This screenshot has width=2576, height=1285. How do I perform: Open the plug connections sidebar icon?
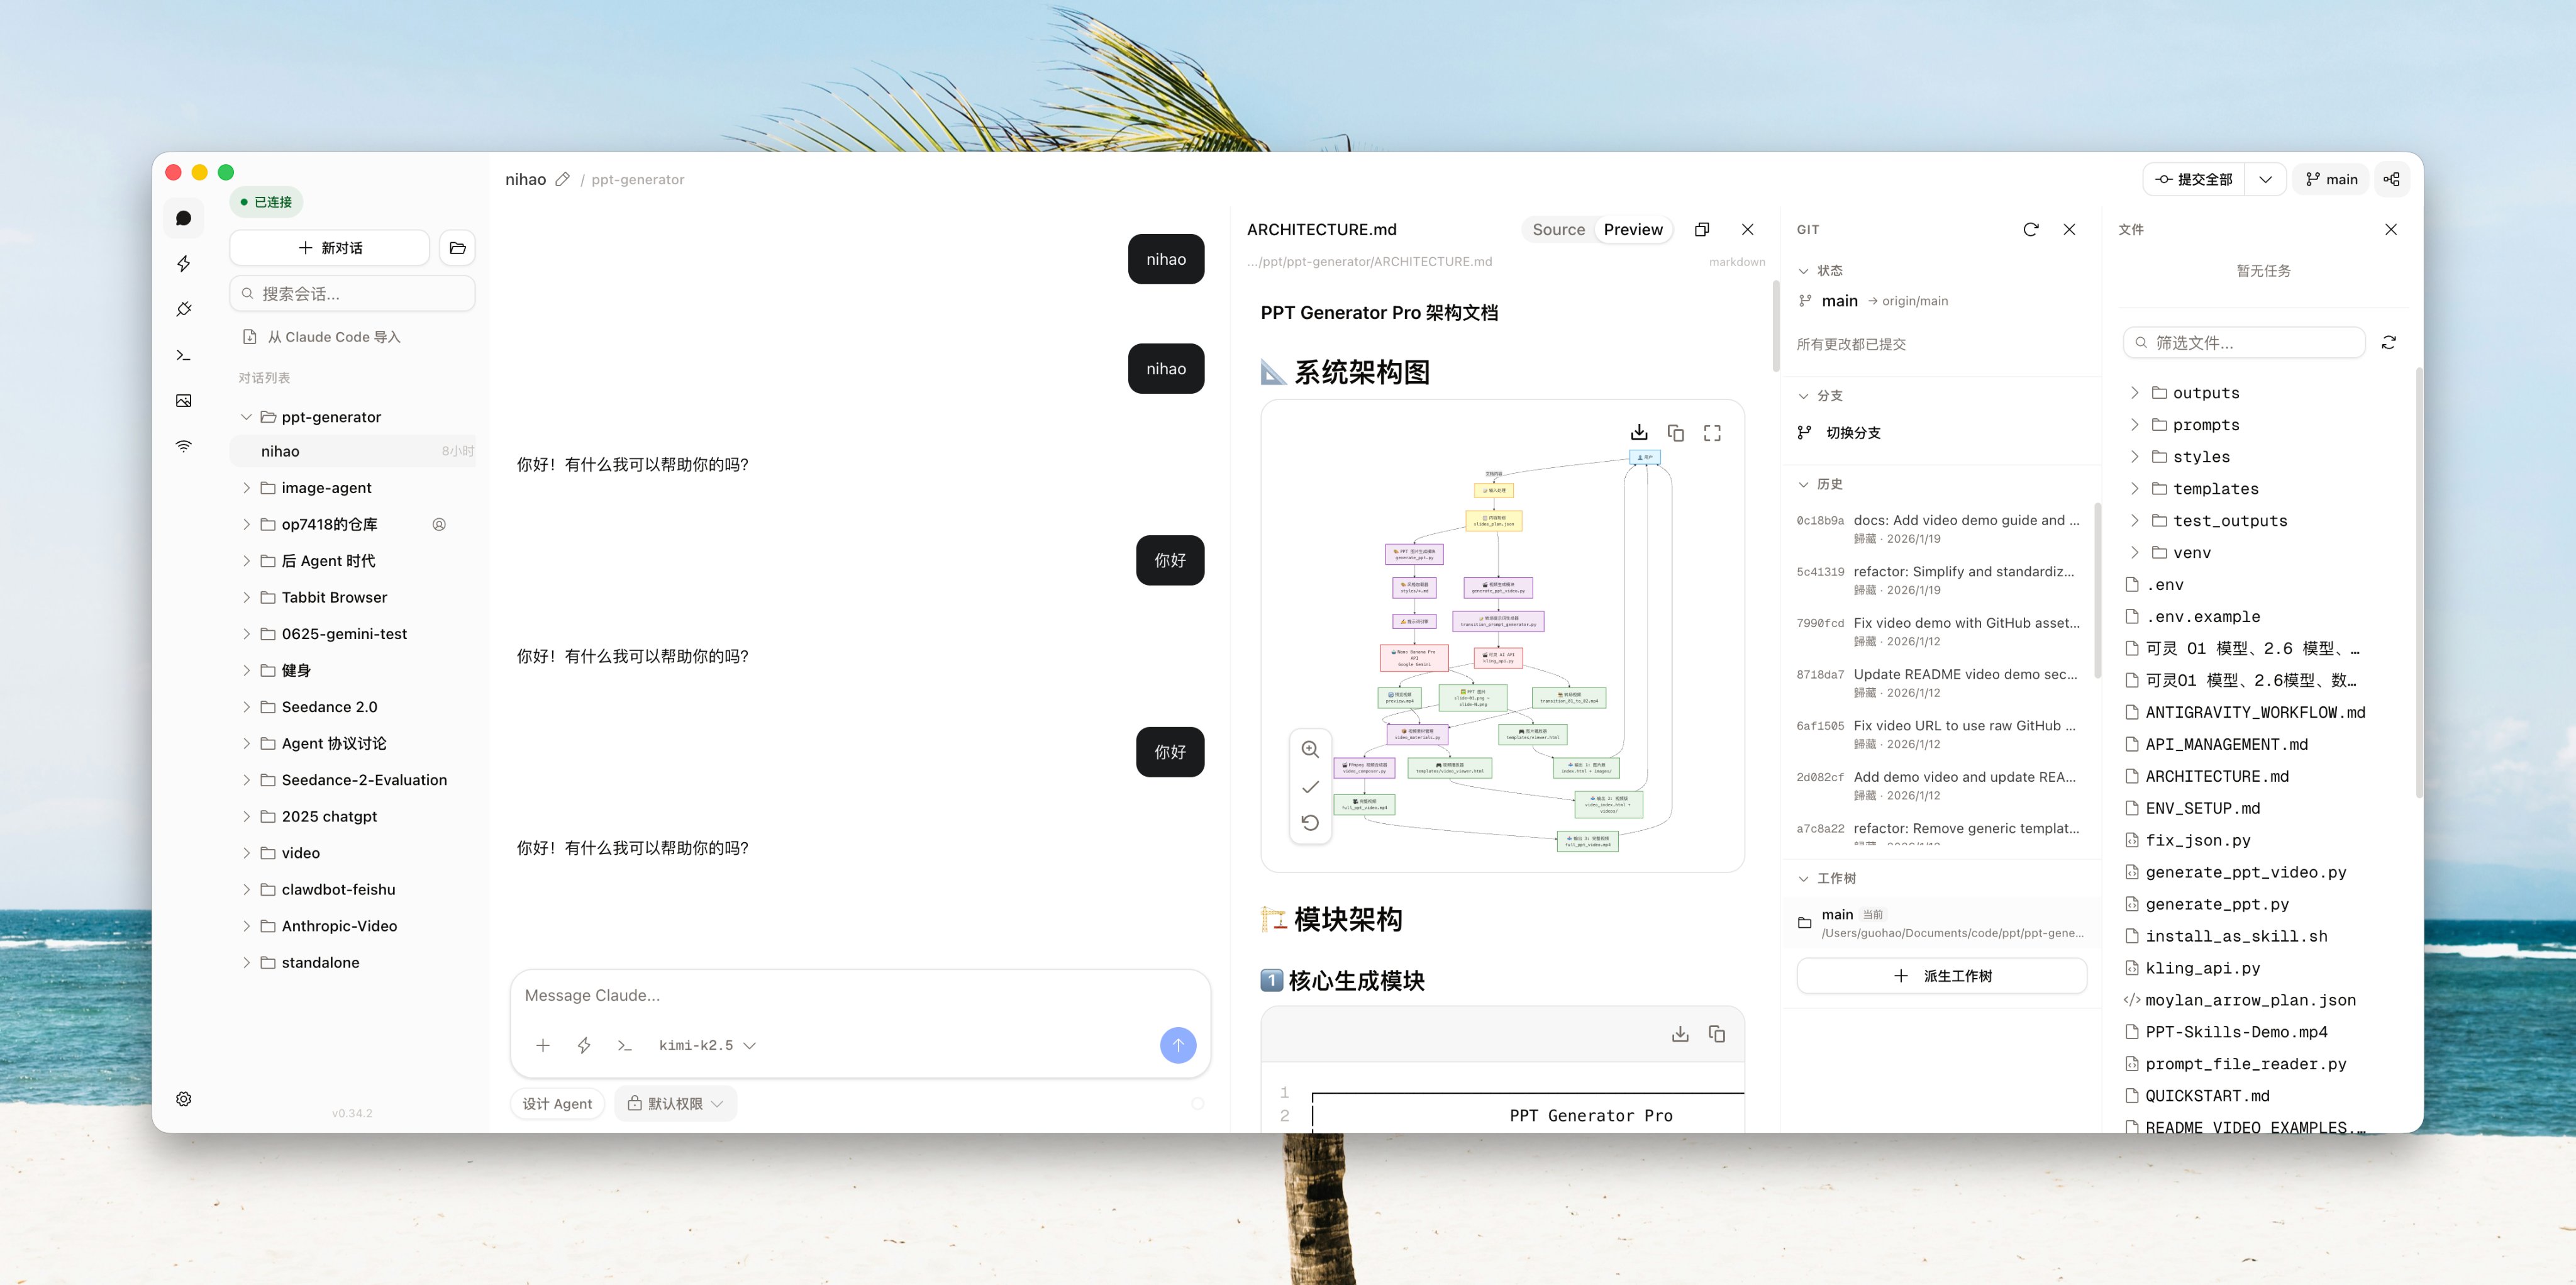coord(184,309)
